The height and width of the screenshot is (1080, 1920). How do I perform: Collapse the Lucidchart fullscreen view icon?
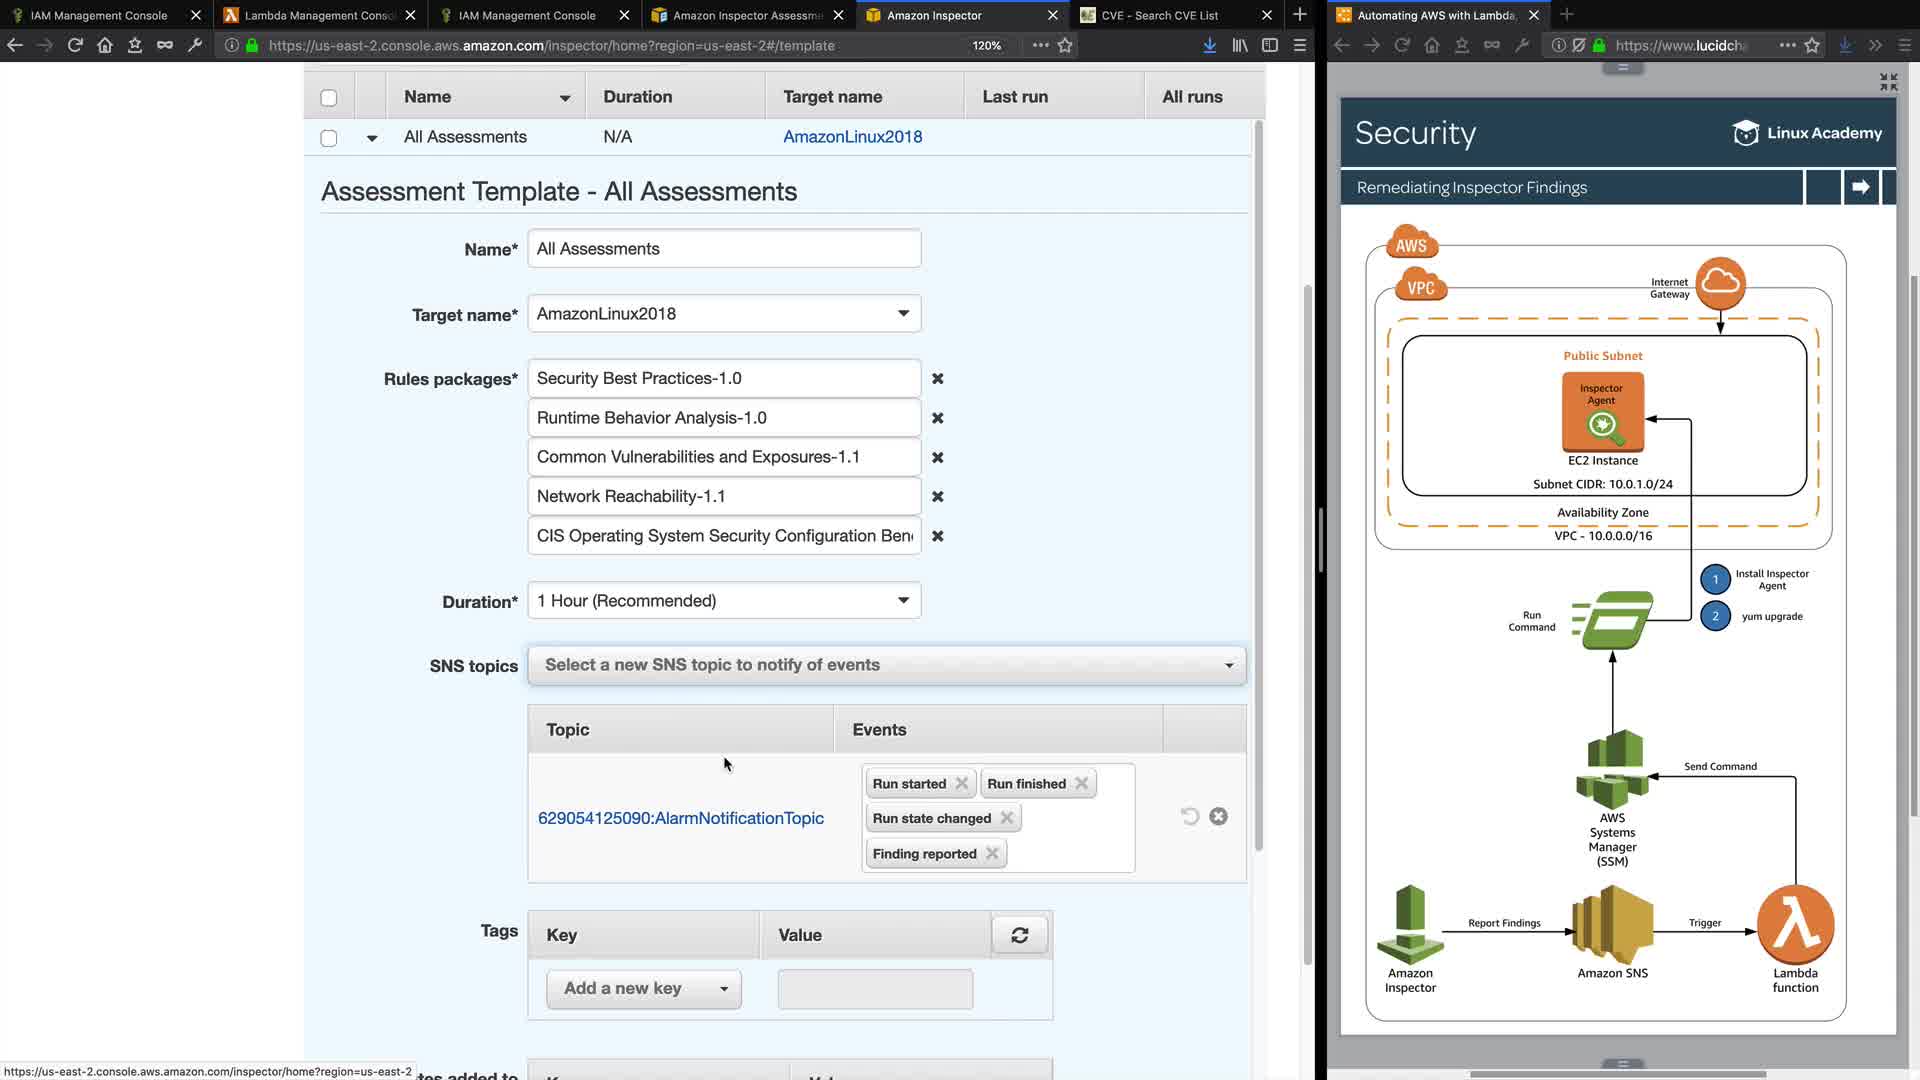point(1888,82)
